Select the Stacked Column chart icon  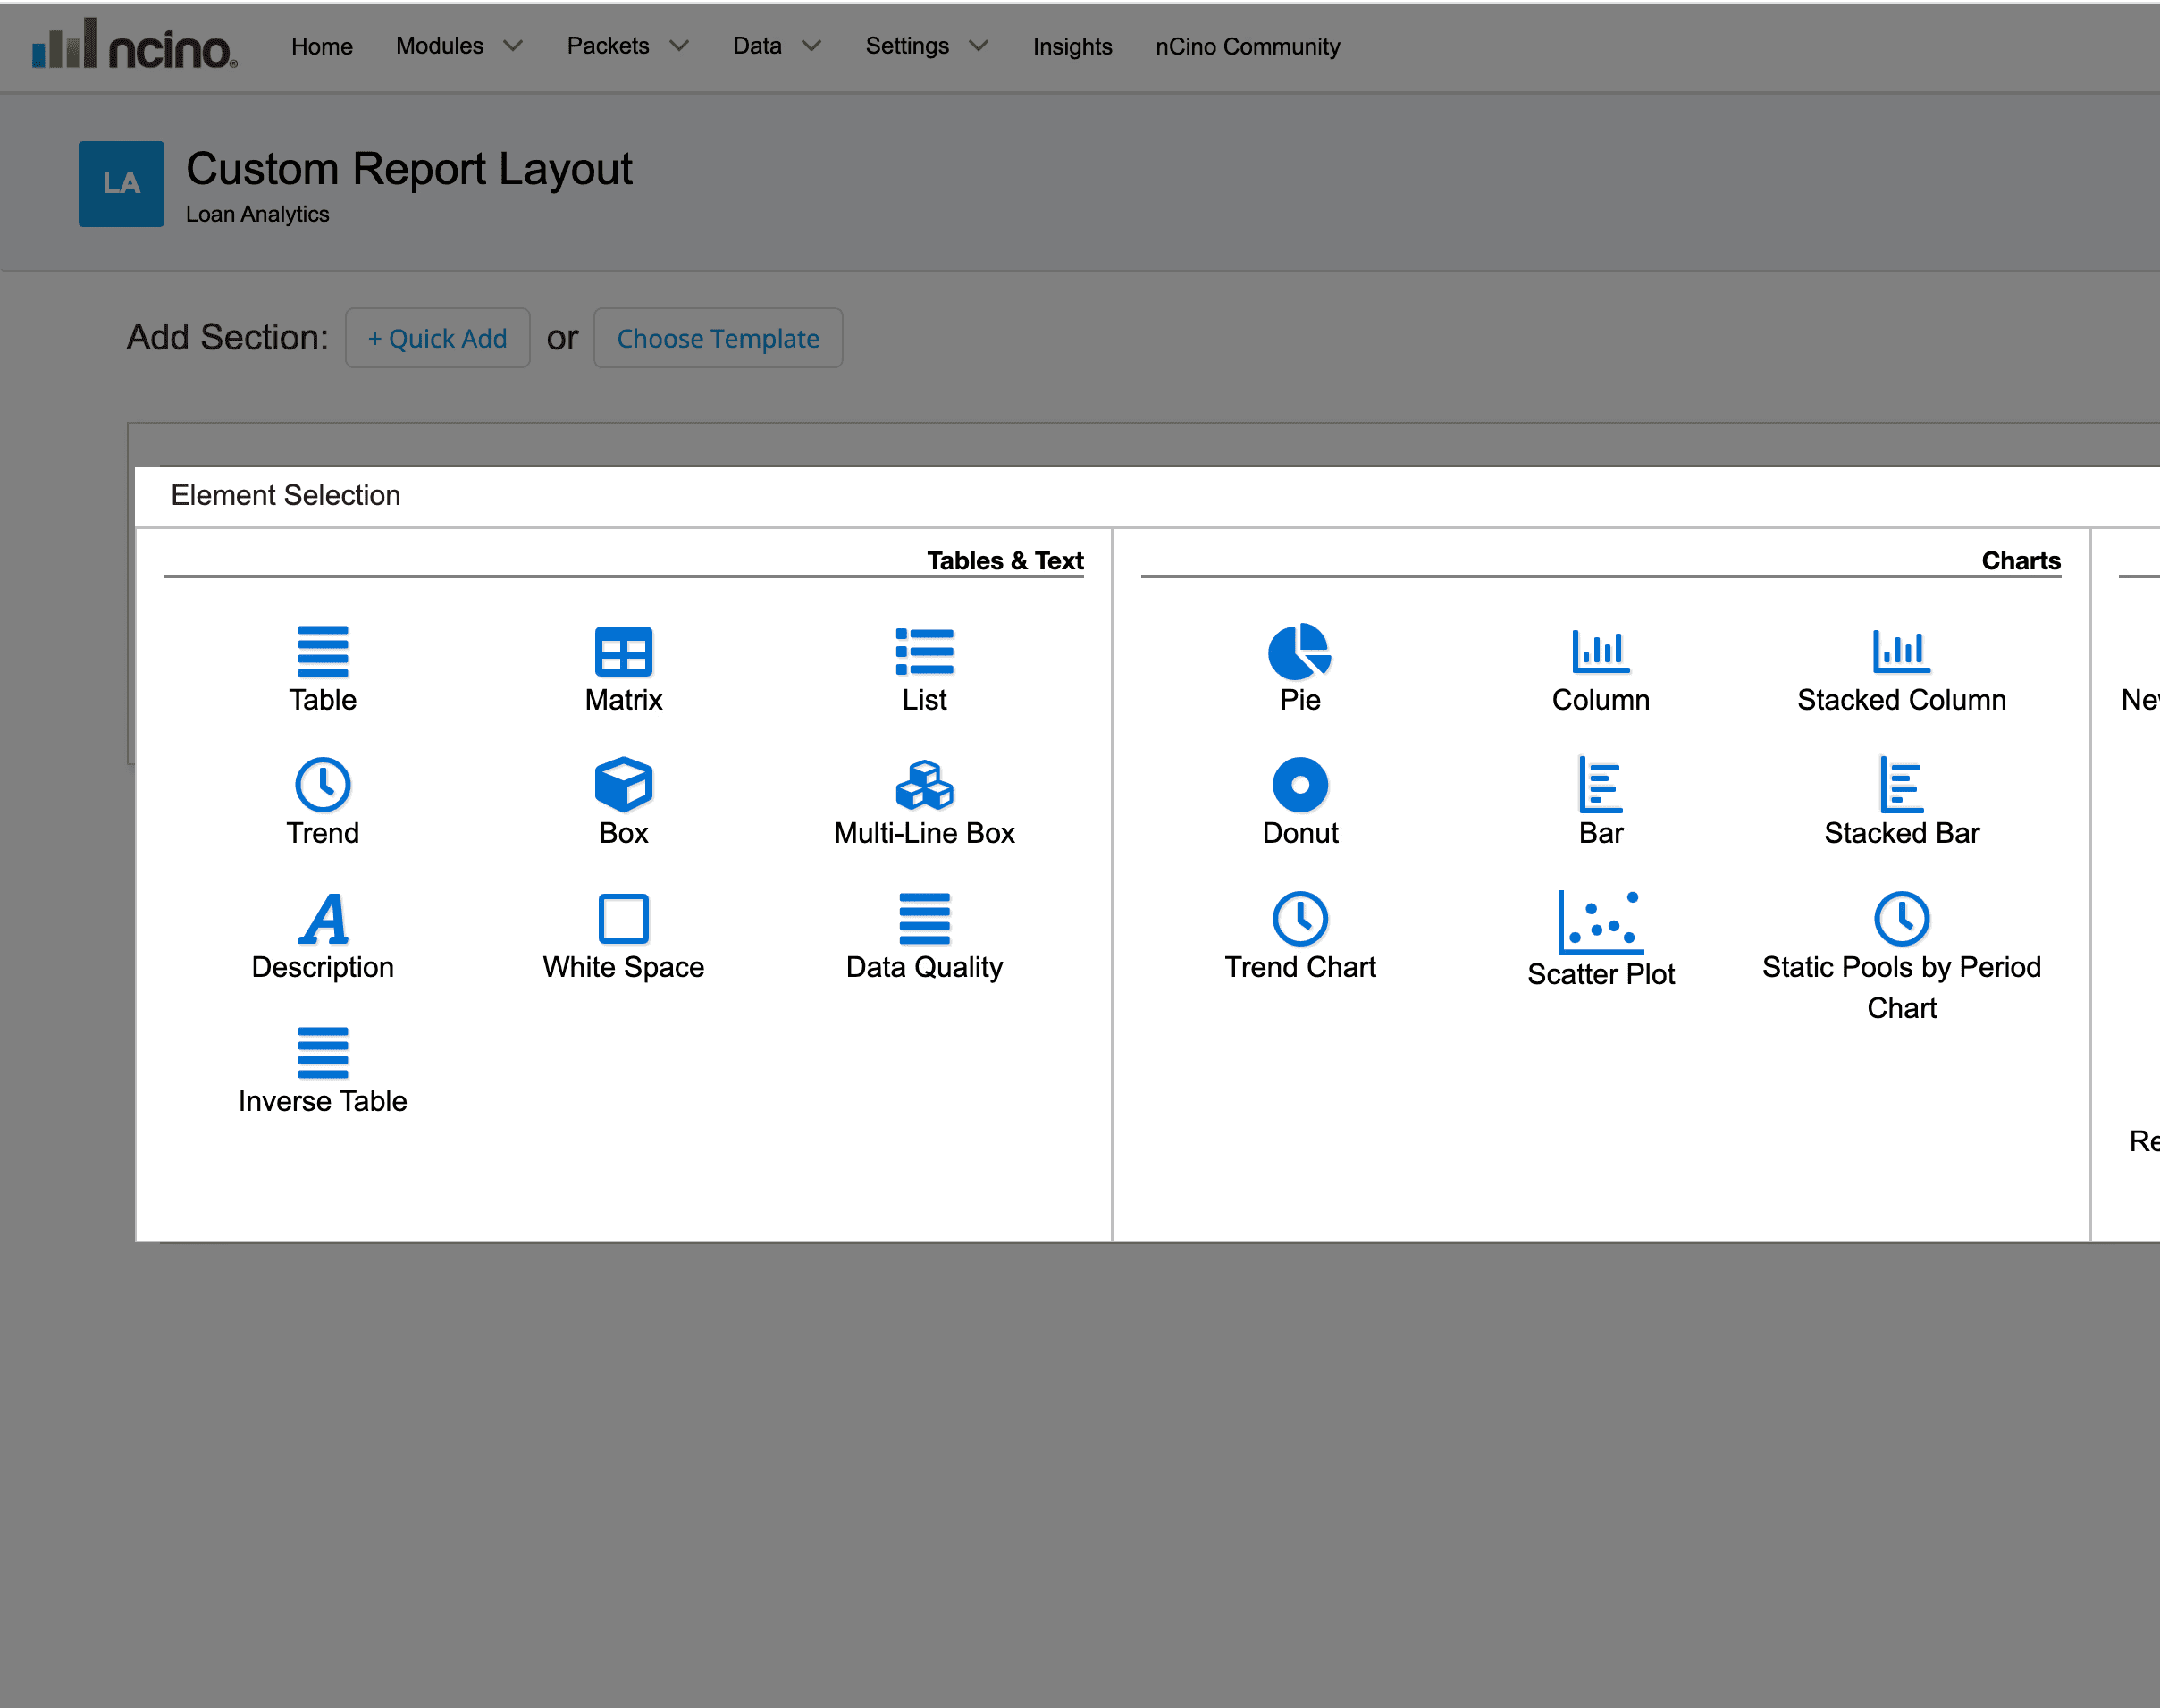pos(1900,652)
